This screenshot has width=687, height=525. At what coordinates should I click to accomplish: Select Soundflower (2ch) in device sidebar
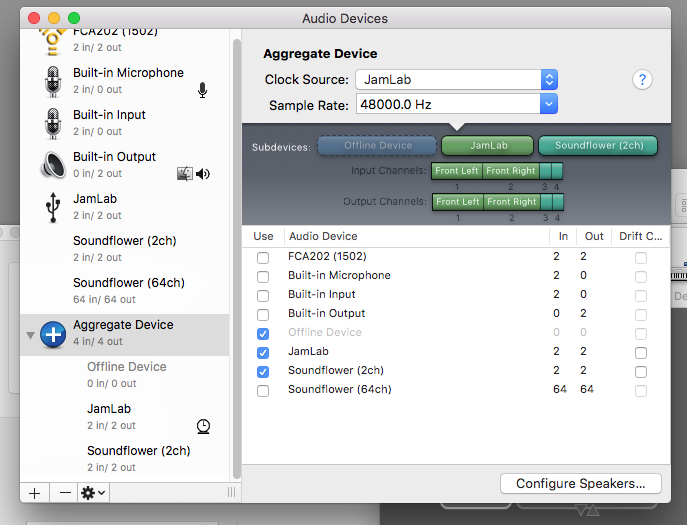(x=125, y=249)
